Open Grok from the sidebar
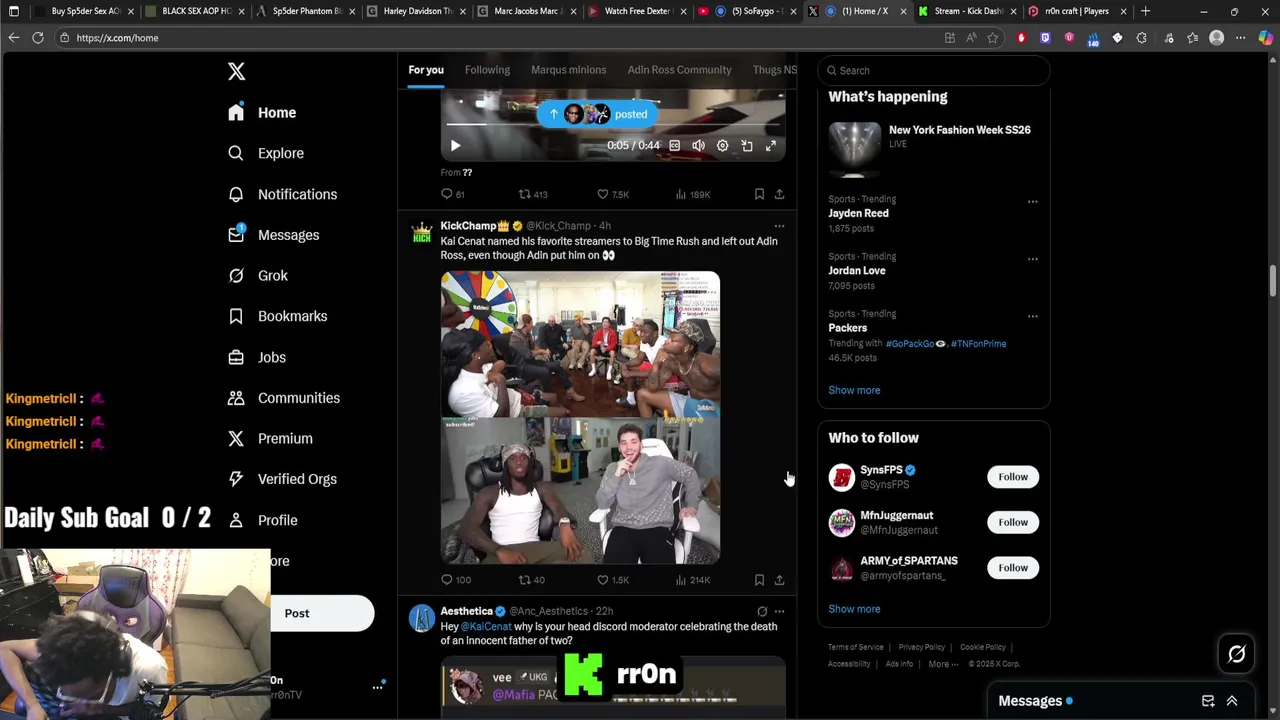 point(258,276)
